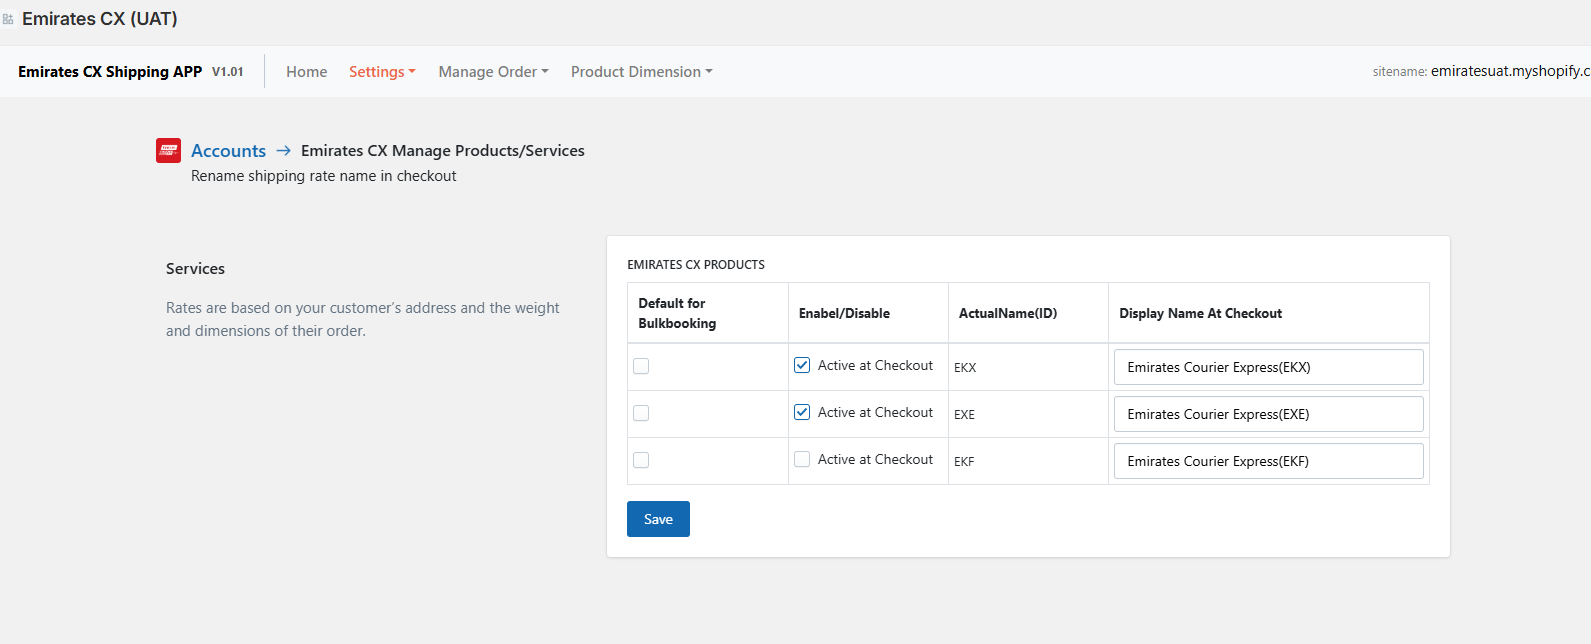Enable Active at Checkout for EKF
The width and height of the screenshot is (1591, 644).
click(x=802, y=459)
